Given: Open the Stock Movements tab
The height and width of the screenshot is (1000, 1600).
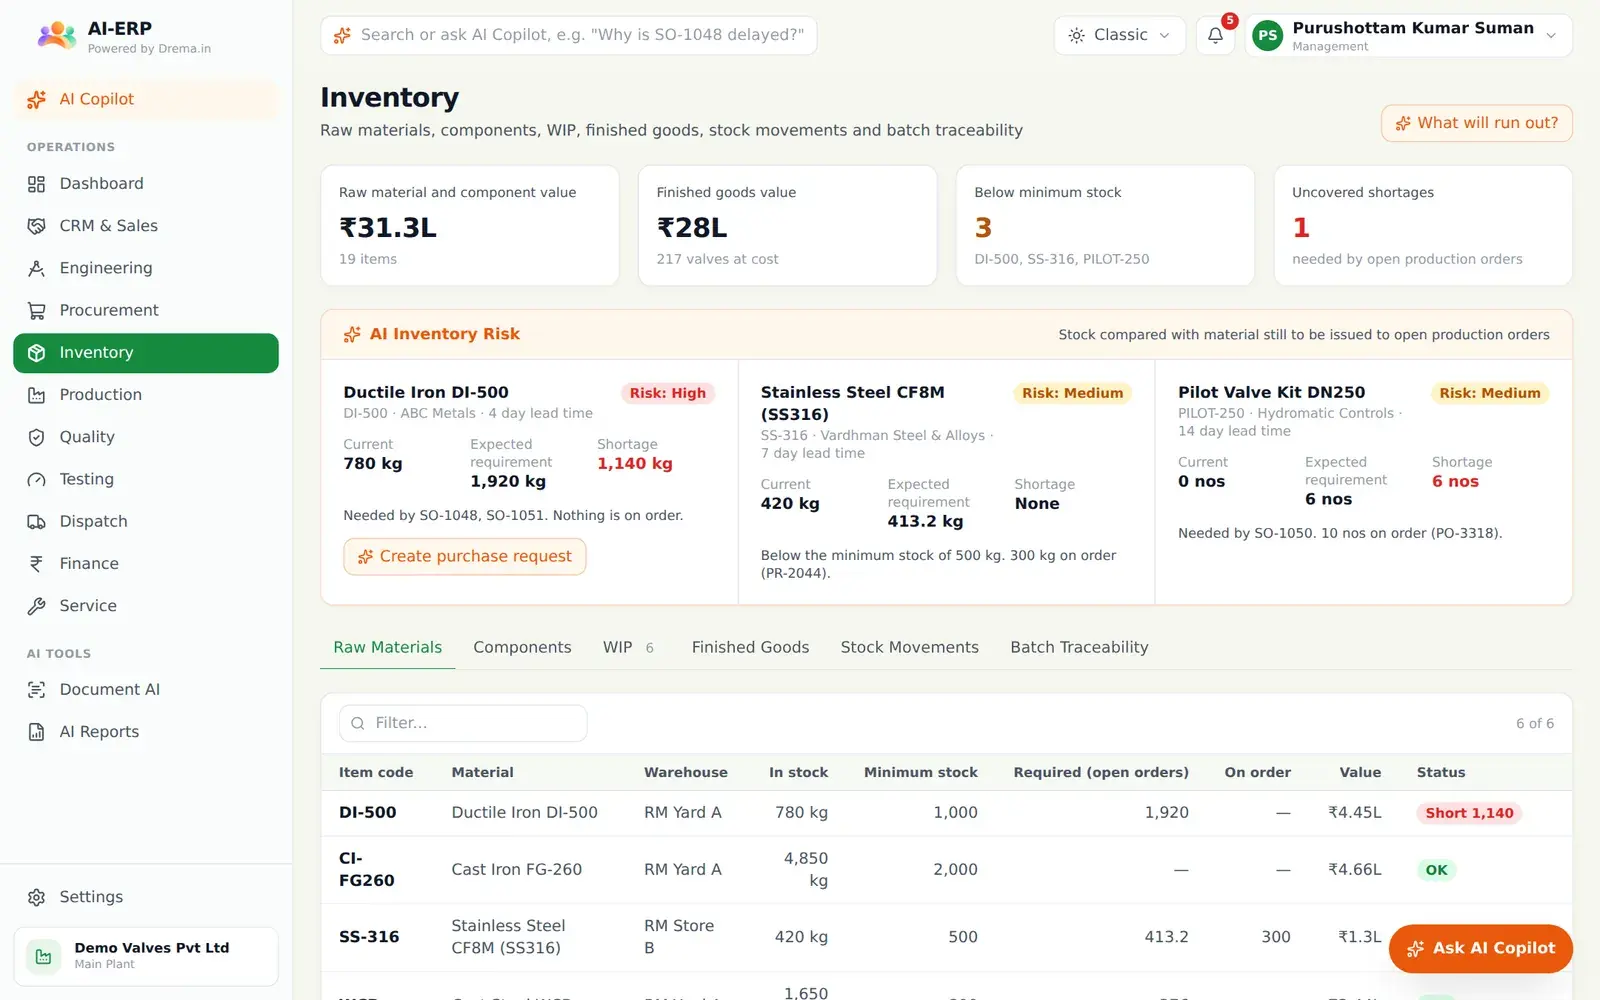Looking at the screenshot, I should tap(909, 647).
